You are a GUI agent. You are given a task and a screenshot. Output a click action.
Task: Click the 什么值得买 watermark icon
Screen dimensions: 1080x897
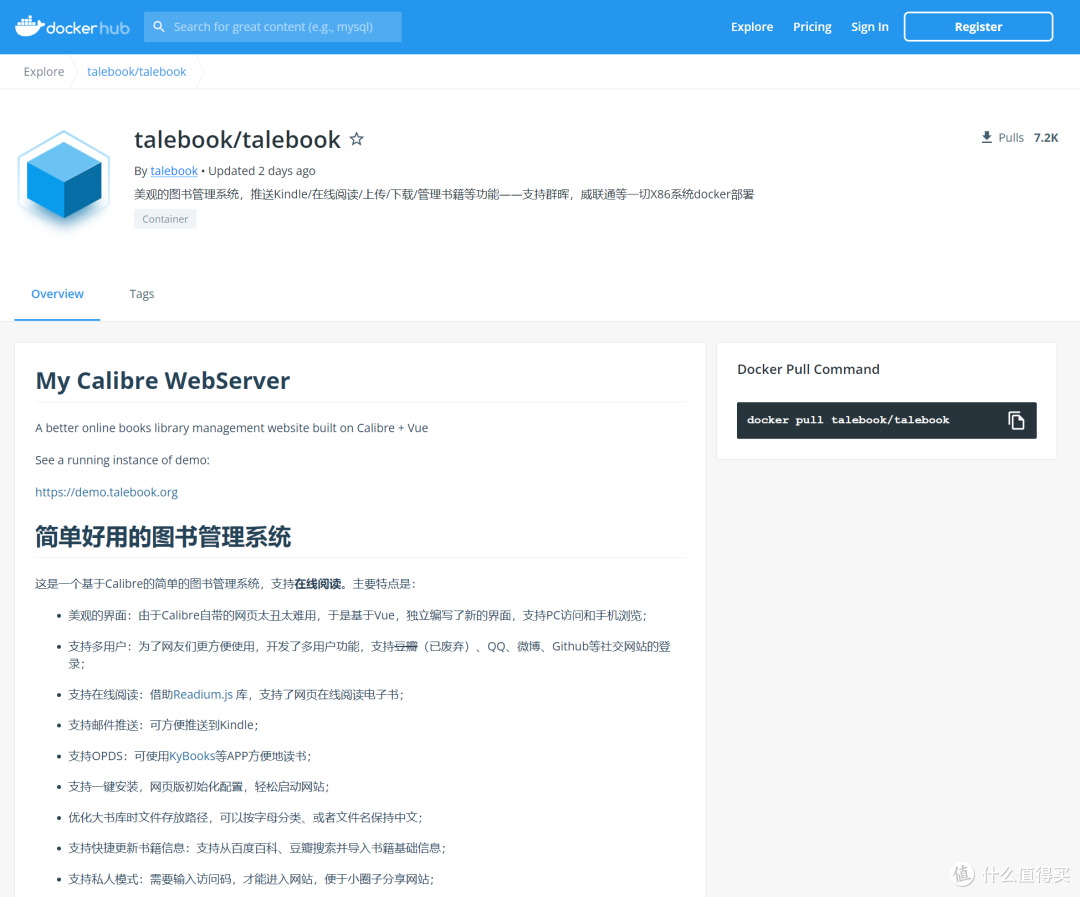961,875
